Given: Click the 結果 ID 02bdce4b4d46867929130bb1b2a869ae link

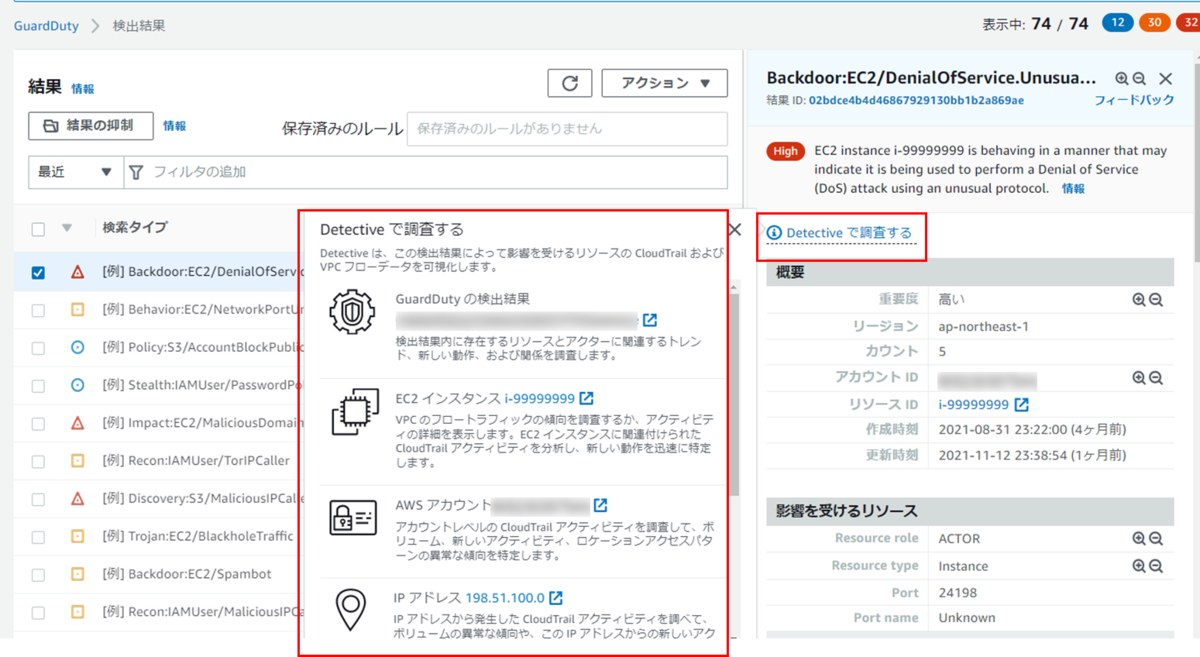Looking at the screenshot, I should [x=916, y=101].
